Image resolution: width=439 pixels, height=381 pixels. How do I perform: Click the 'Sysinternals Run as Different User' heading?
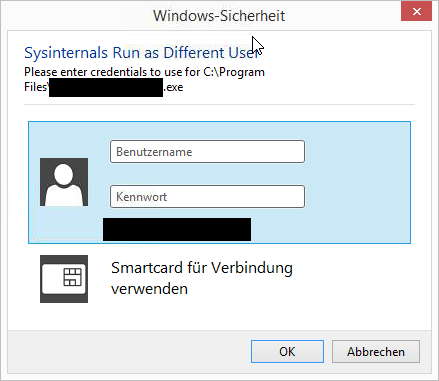click(142, 53)
